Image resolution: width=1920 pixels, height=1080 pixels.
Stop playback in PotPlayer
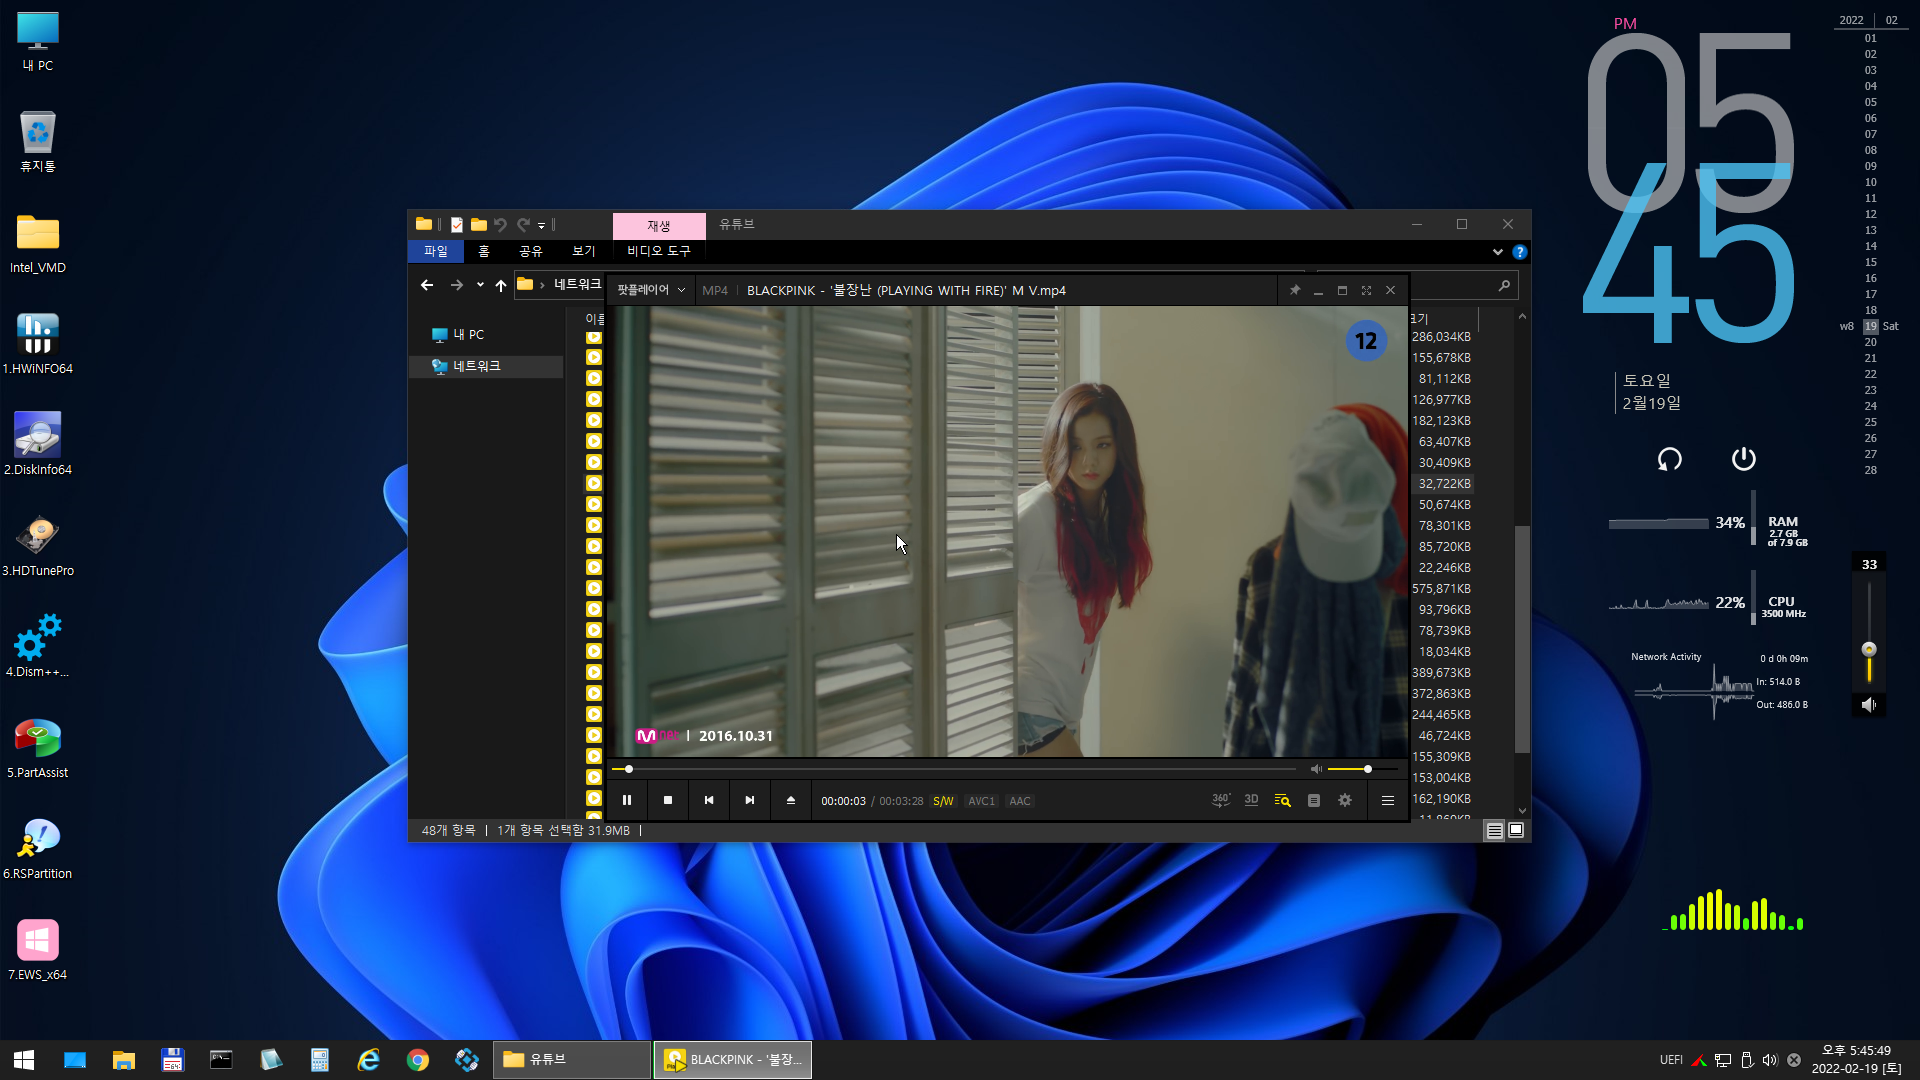pos(668,800)
